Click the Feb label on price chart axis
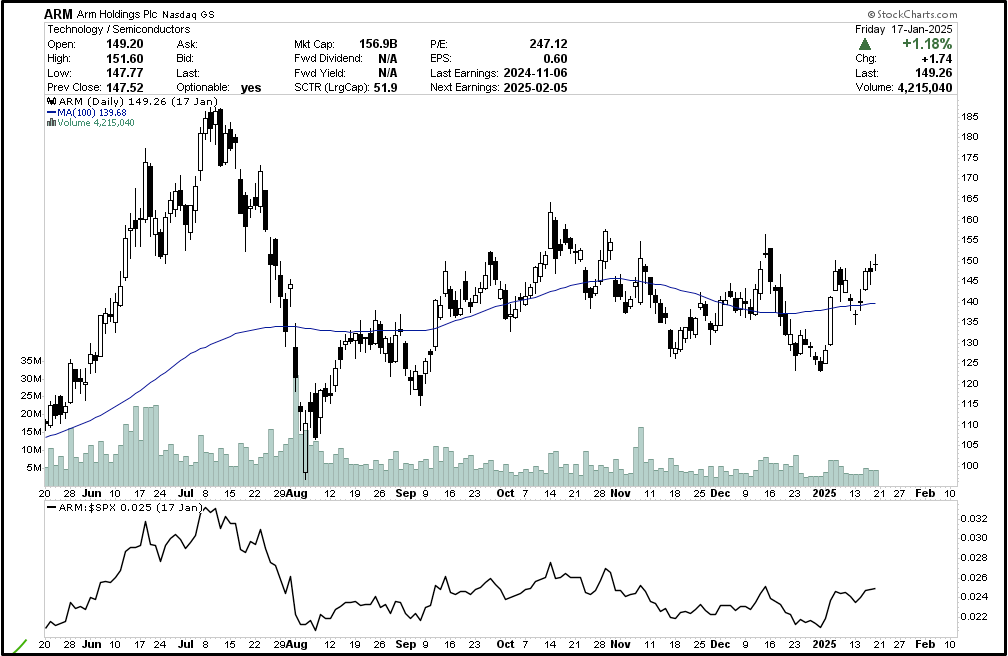 click(x=924, y=493)
